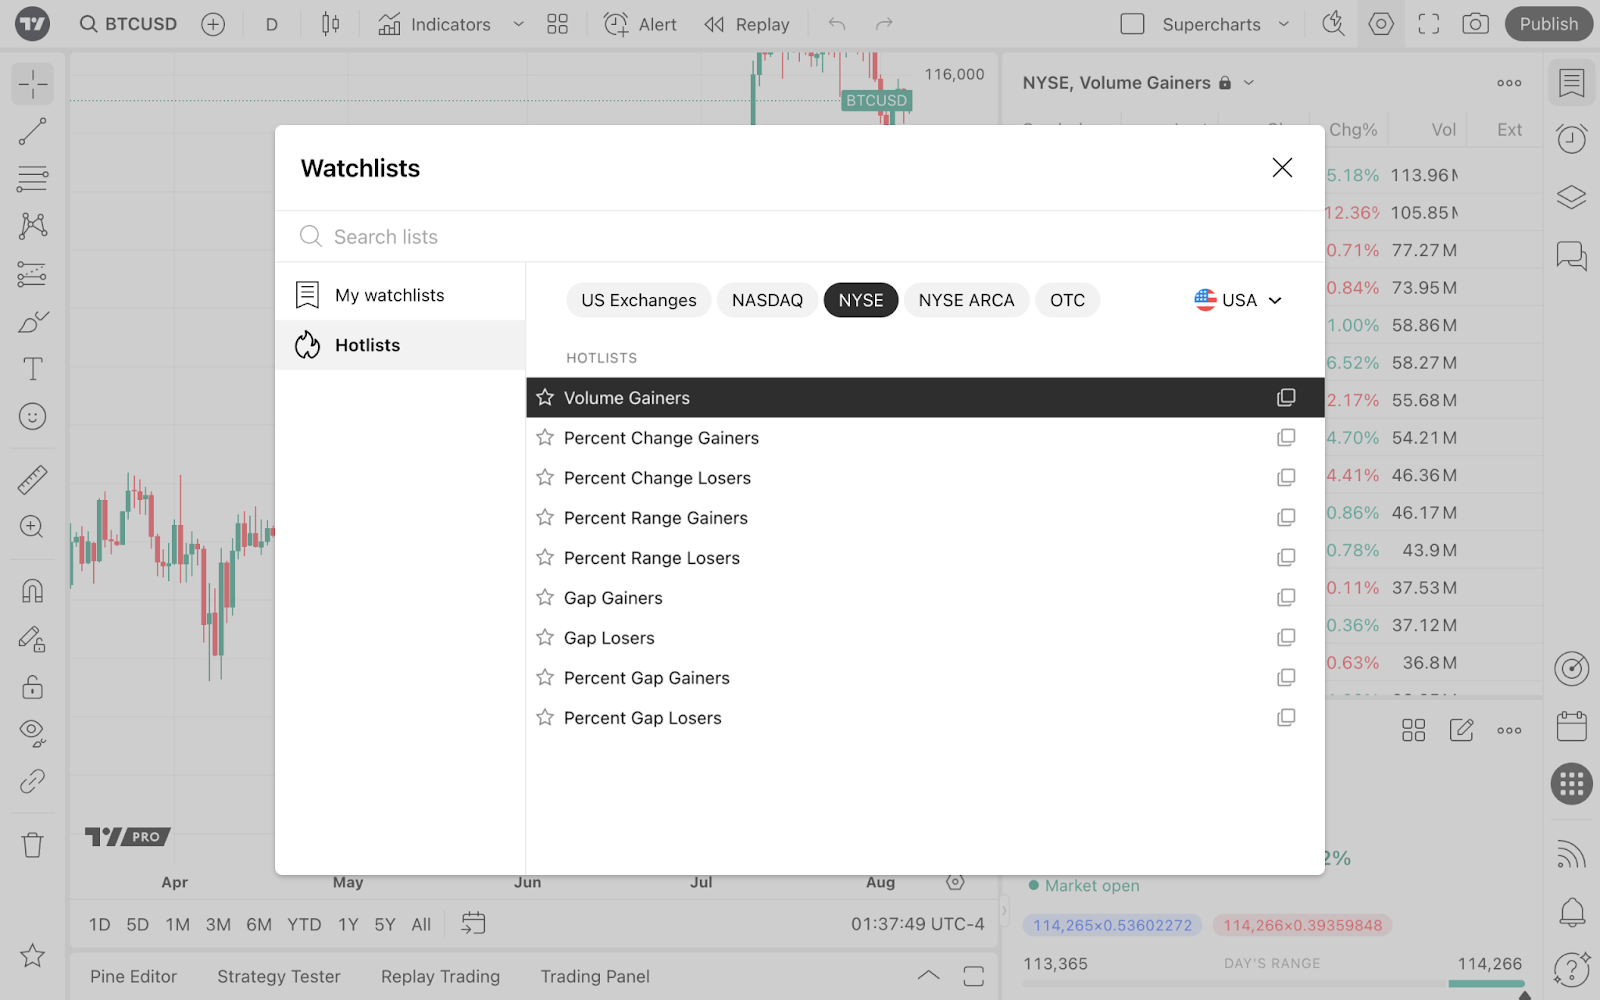Open the quick search icon
Viewport: 1600px width, 1000px height.
[x=1333, y=24]
